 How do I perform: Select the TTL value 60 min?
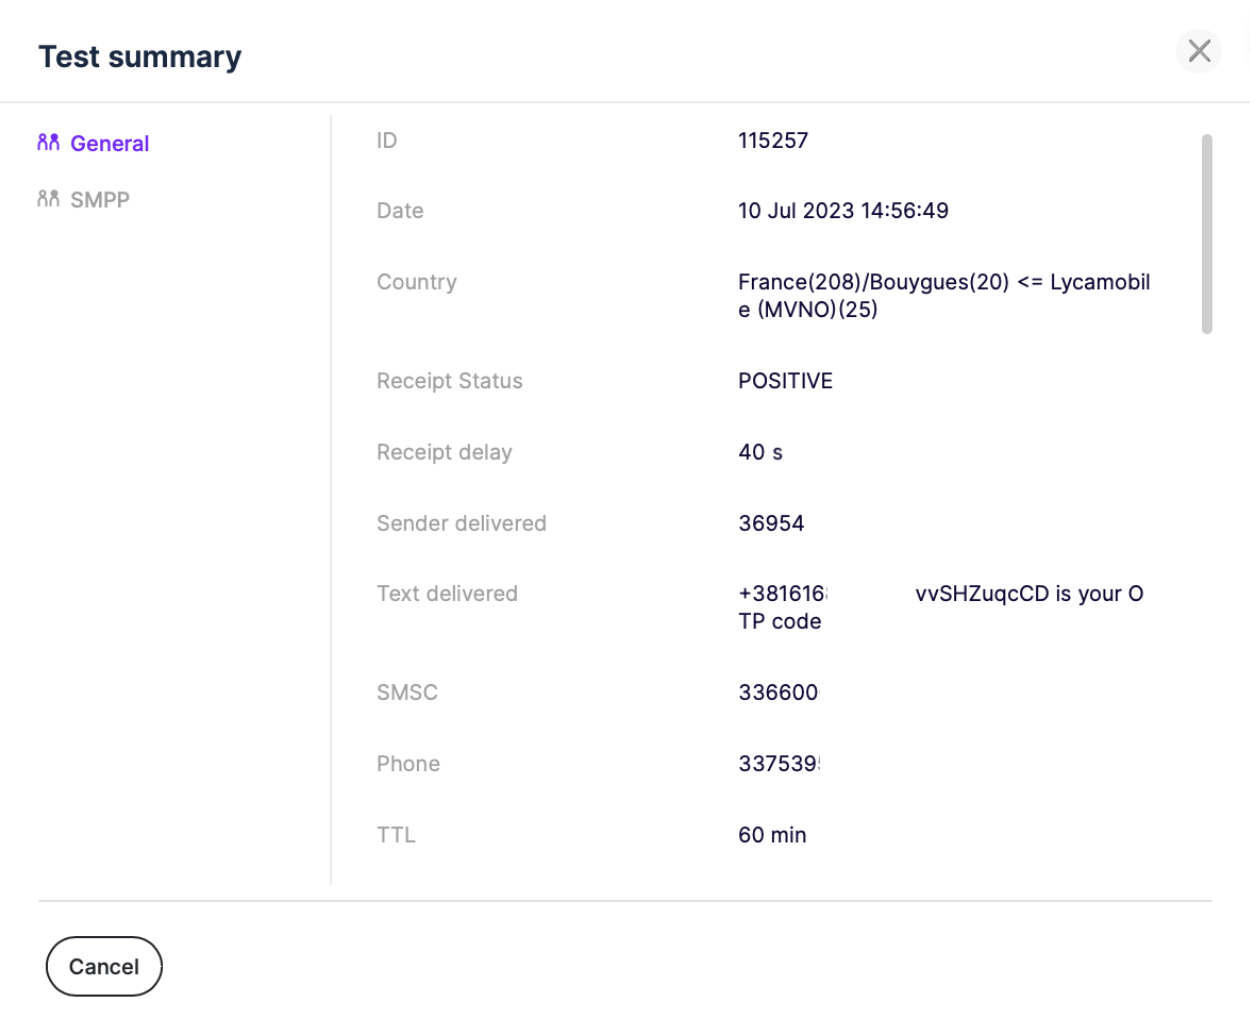(x=771, y=835)
